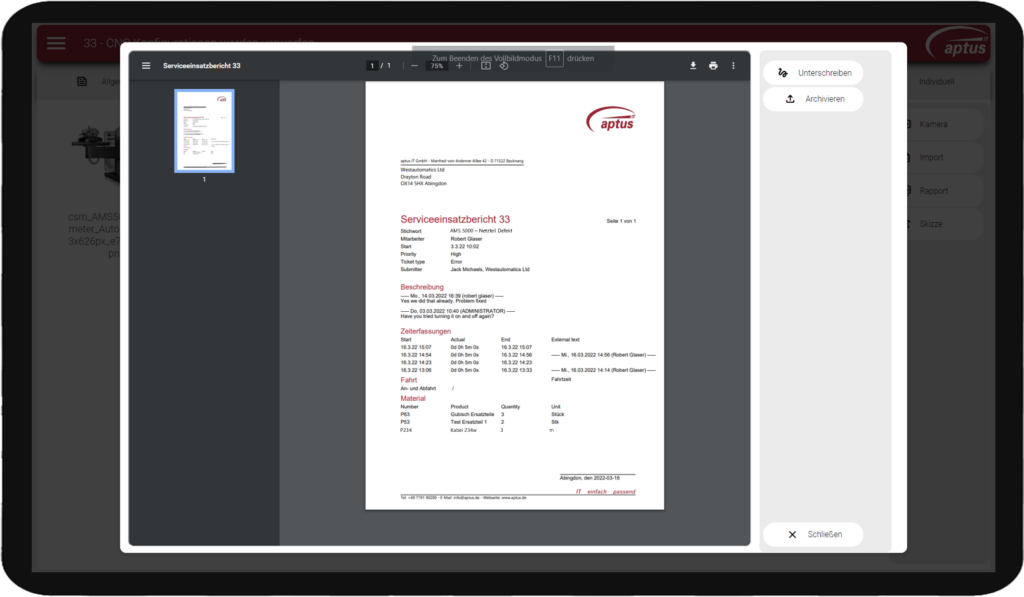The width and height of the screenshot is (1024, 597).
Task: Rotate the PDF page counterclockwise
Action: pyautogui.click(x=504, y=65)
